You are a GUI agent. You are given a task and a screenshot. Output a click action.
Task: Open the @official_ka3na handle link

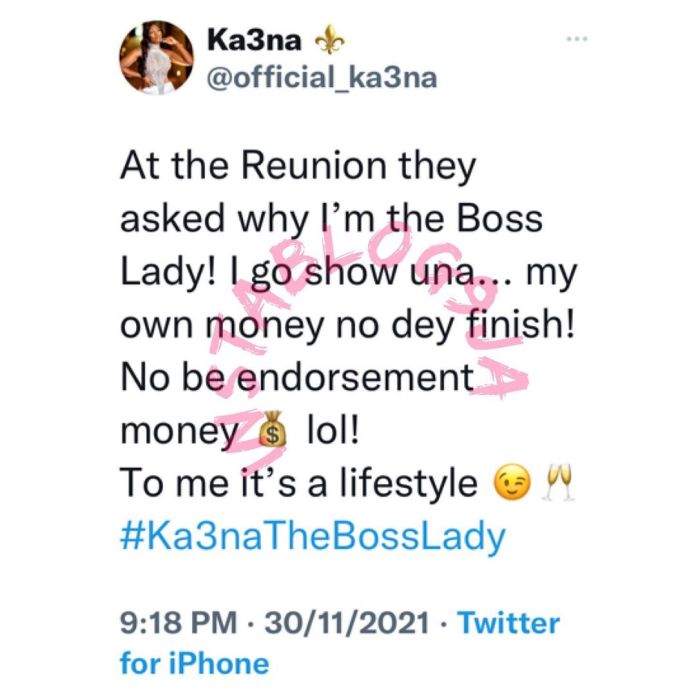323,78
